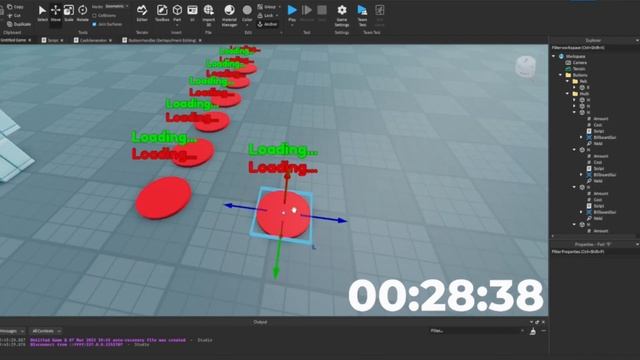
Task: Open the dropdown arrow under Part
Action: pos(177,24)
